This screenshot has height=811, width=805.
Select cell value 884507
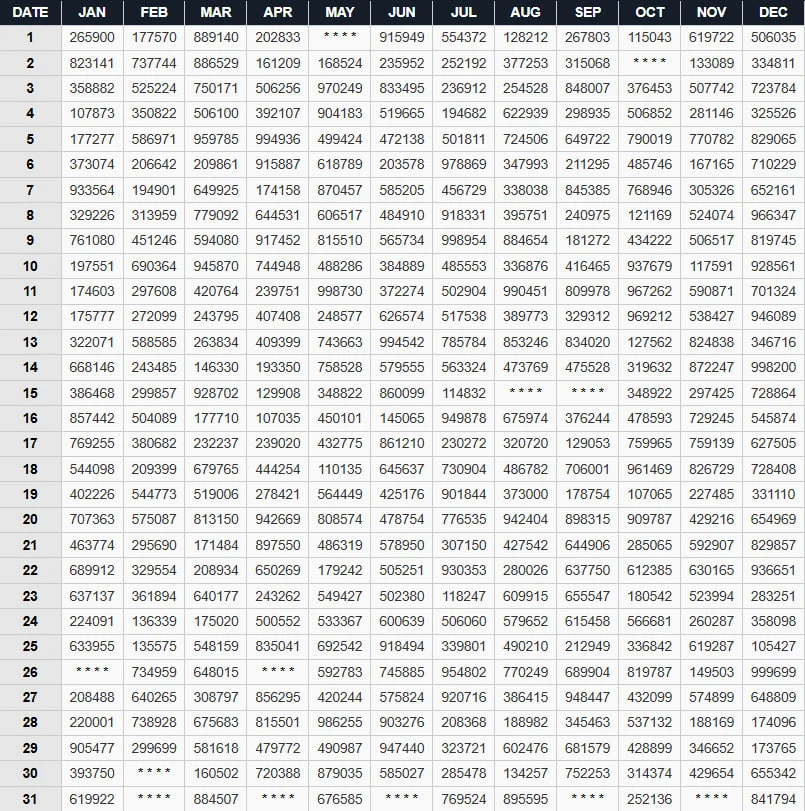216,799
